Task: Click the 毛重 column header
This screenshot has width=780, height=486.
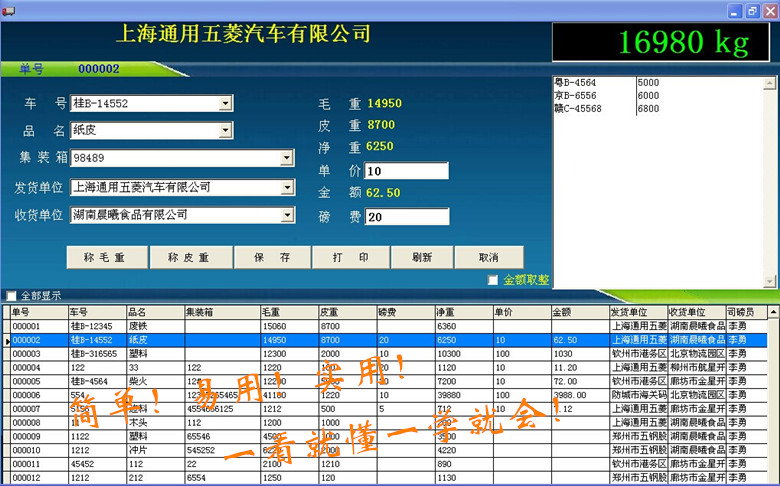Action: coord(290,312)
